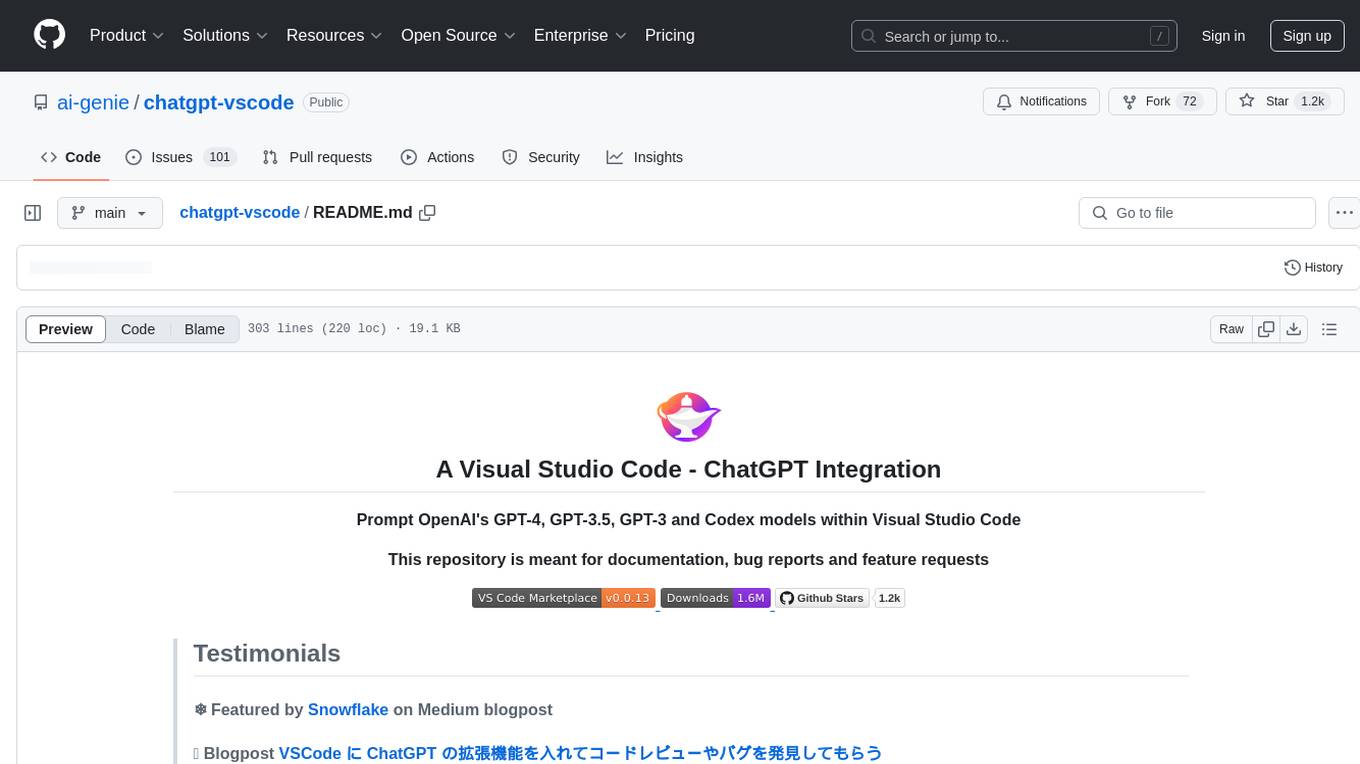Click the Public visibility label
Viewport: 1360px width, 764px height.
point(326,102)
